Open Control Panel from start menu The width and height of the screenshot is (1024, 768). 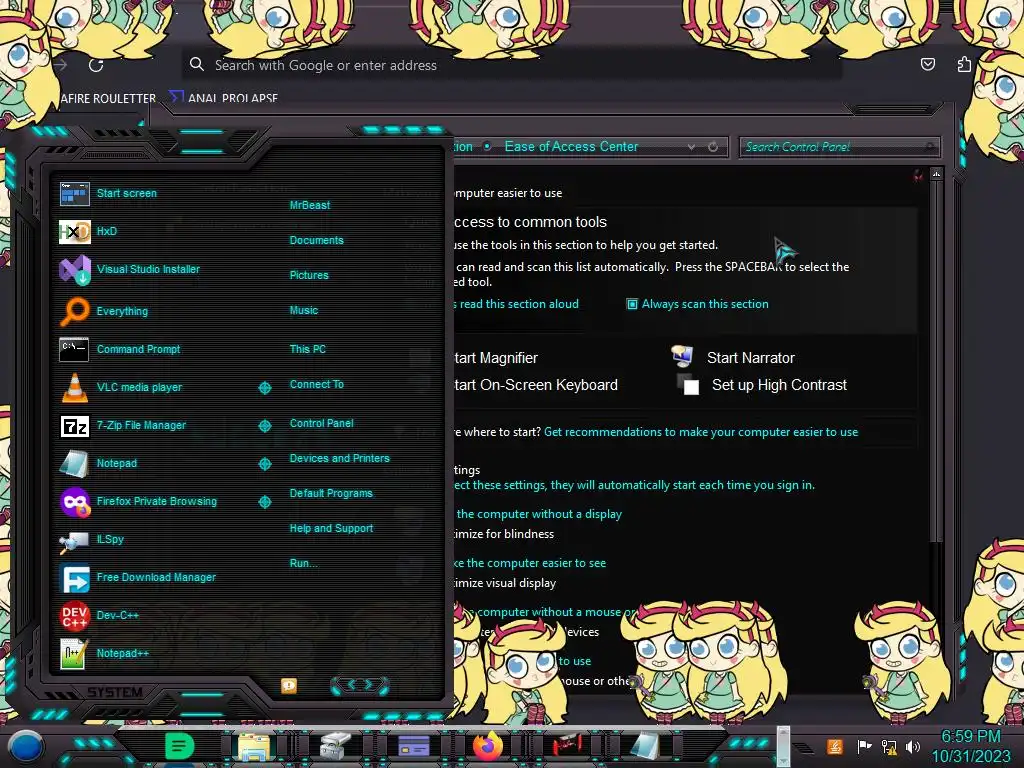(x=321, y=423)
